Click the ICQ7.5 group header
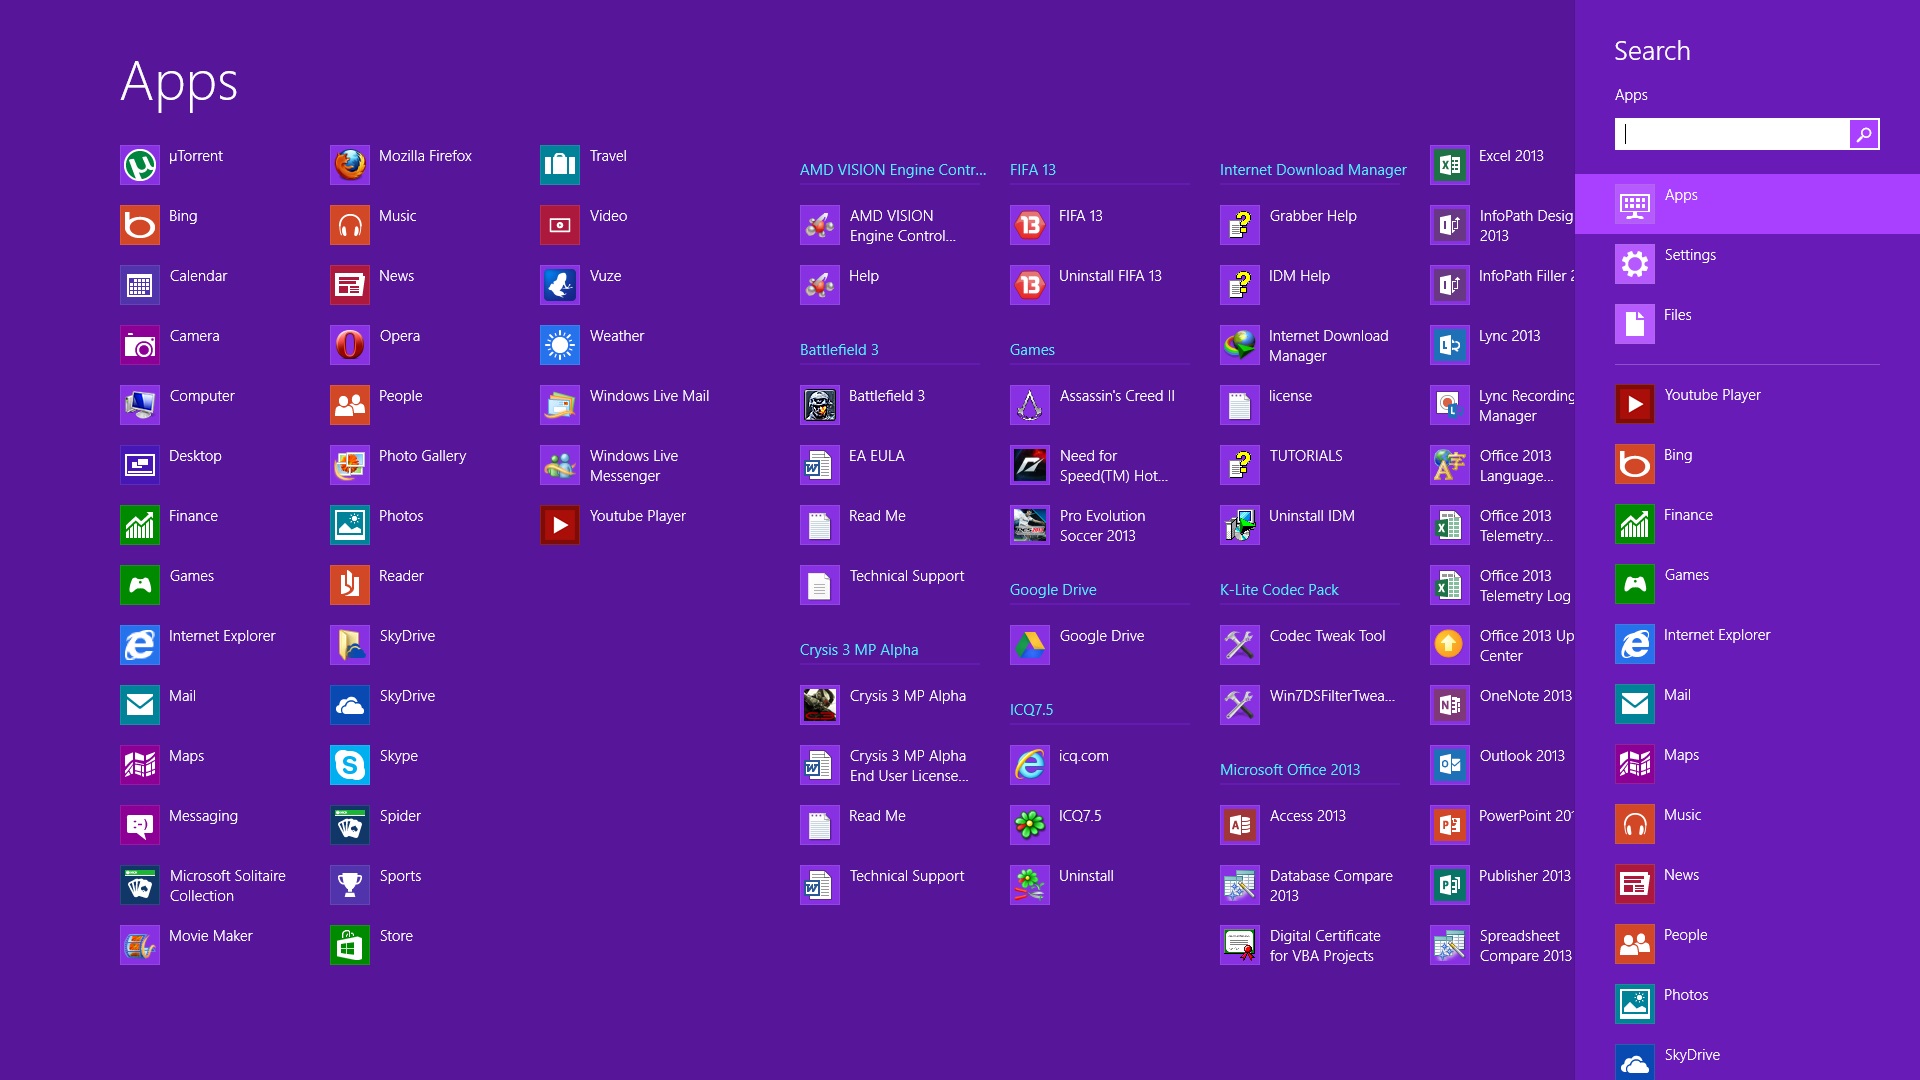 tap(1031, 710)
